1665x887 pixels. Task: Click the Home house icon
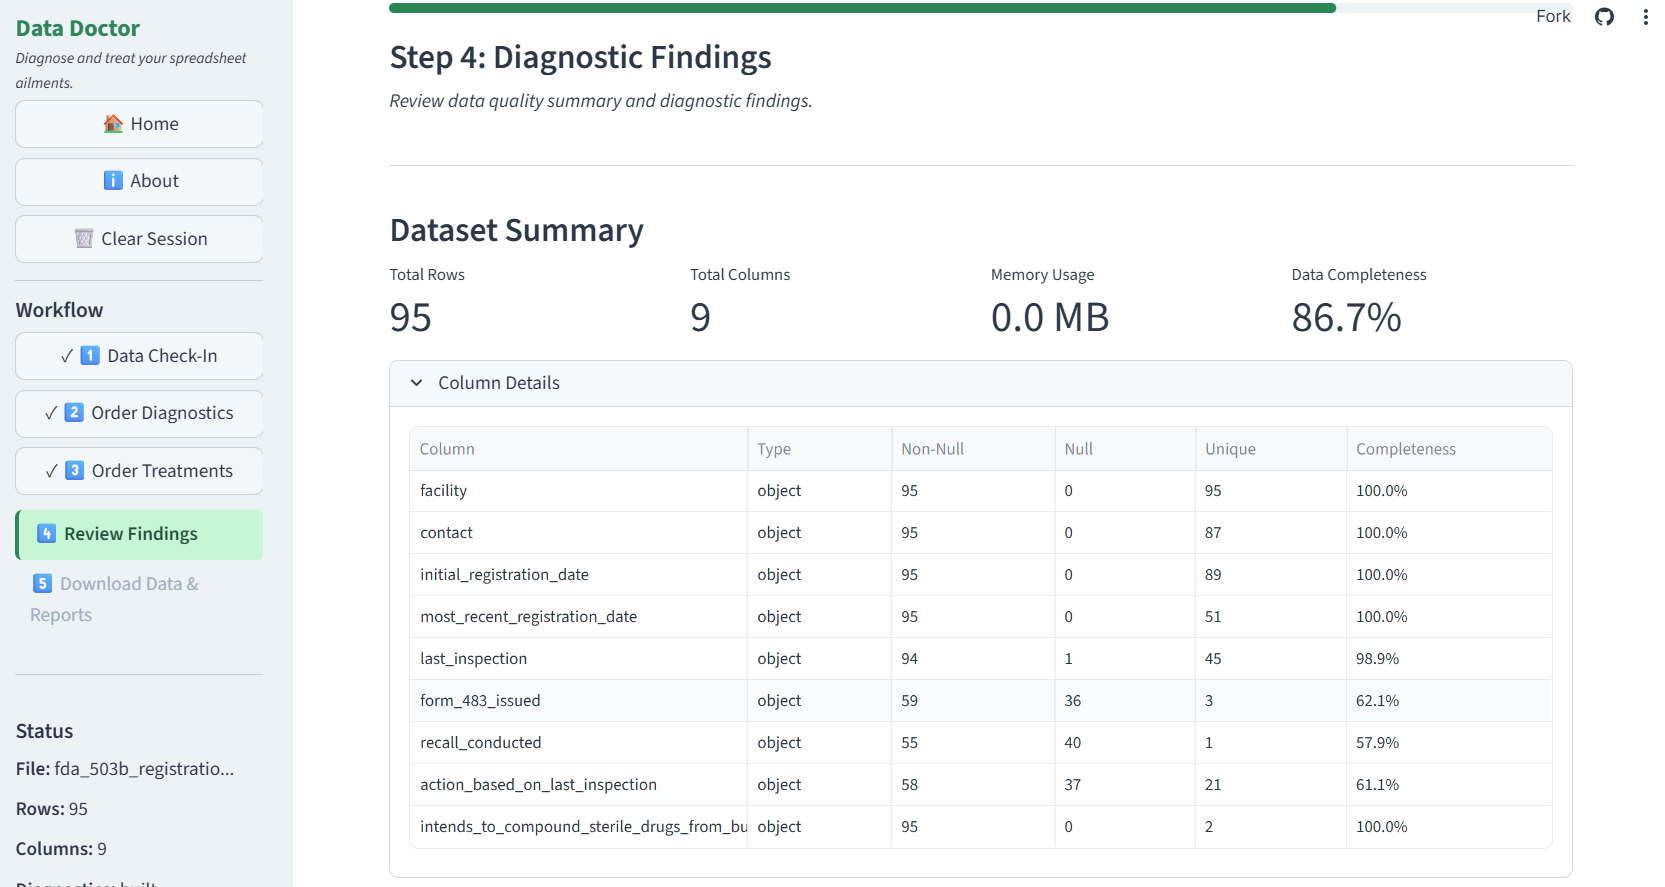[x=113, y=124]
